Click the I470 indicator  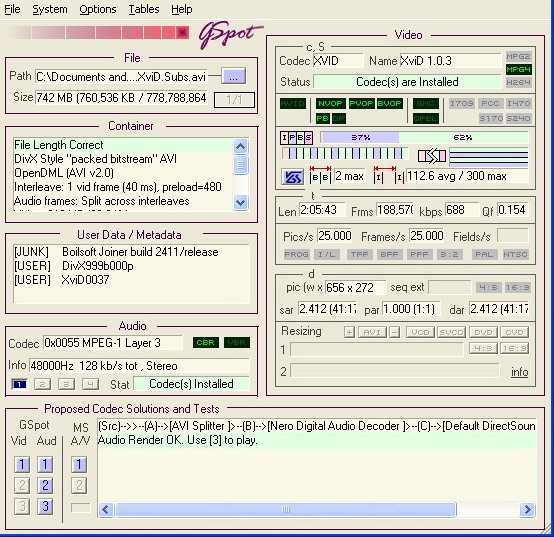pos(518,104)
